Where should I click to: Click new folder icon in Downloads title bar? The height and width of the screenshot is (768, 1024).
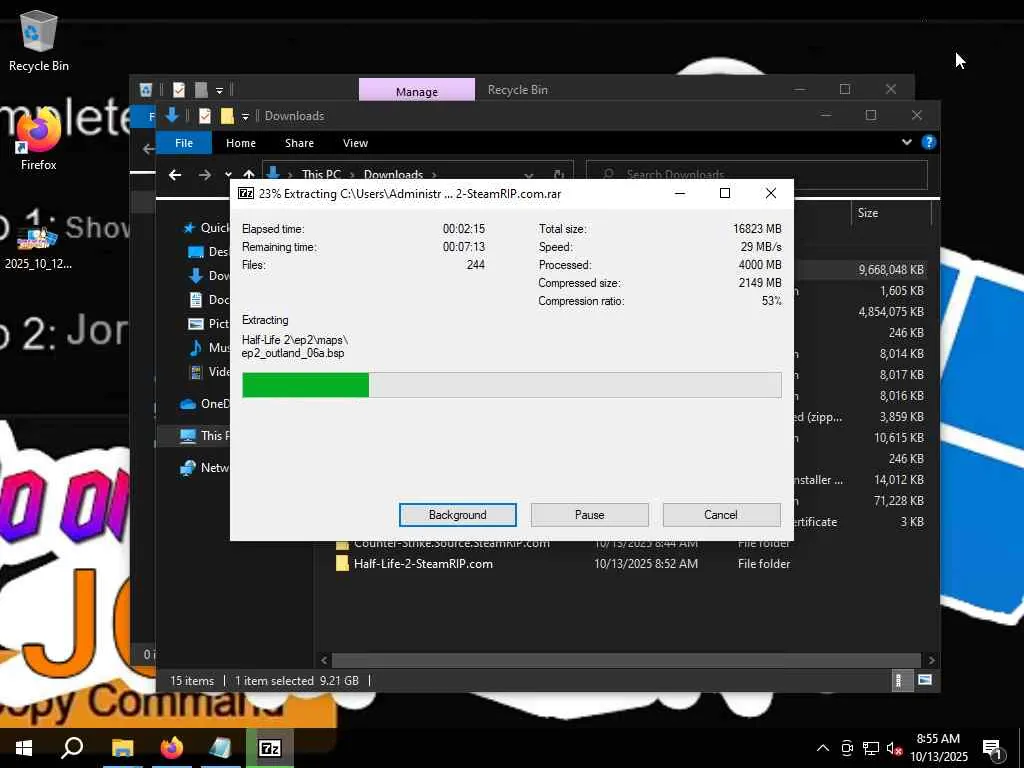pos(227,116)
